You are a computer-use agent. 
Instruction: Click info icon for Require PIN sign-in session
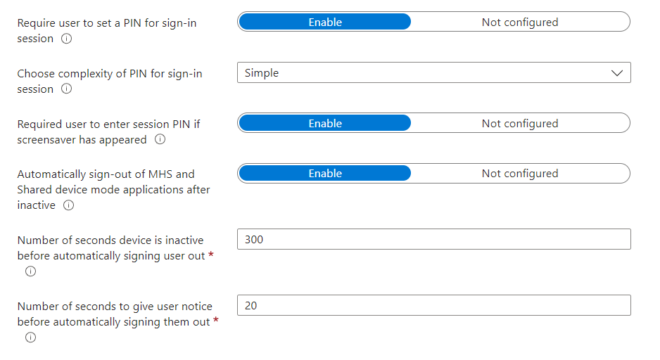(x=67, y=39)
